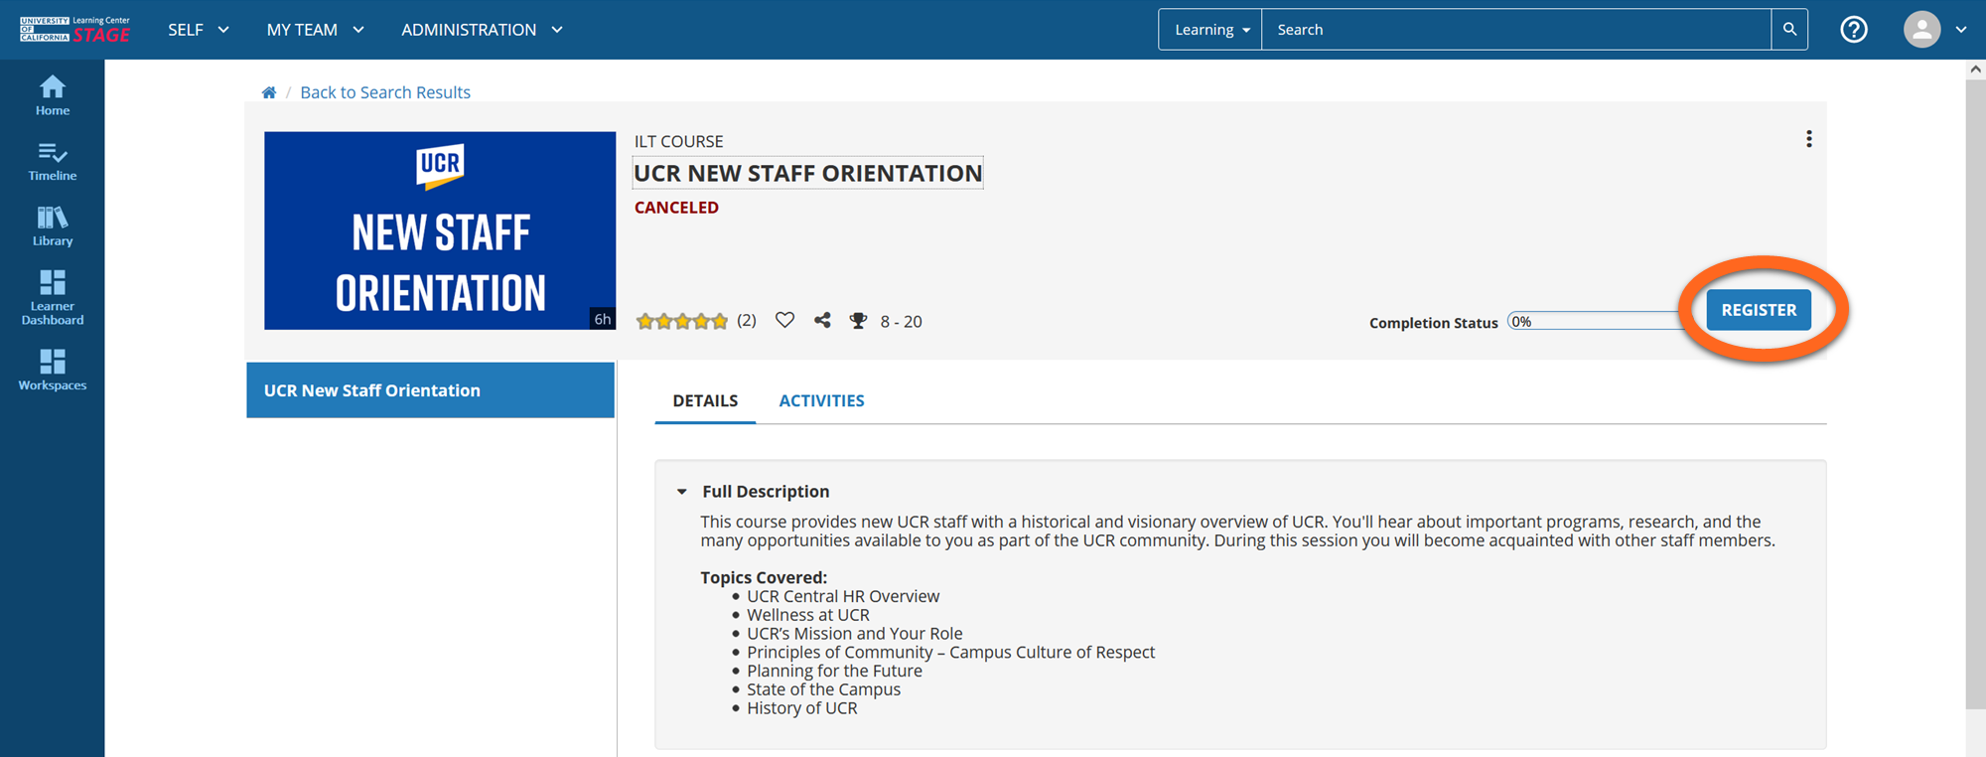Open the SELF menu

198,30
